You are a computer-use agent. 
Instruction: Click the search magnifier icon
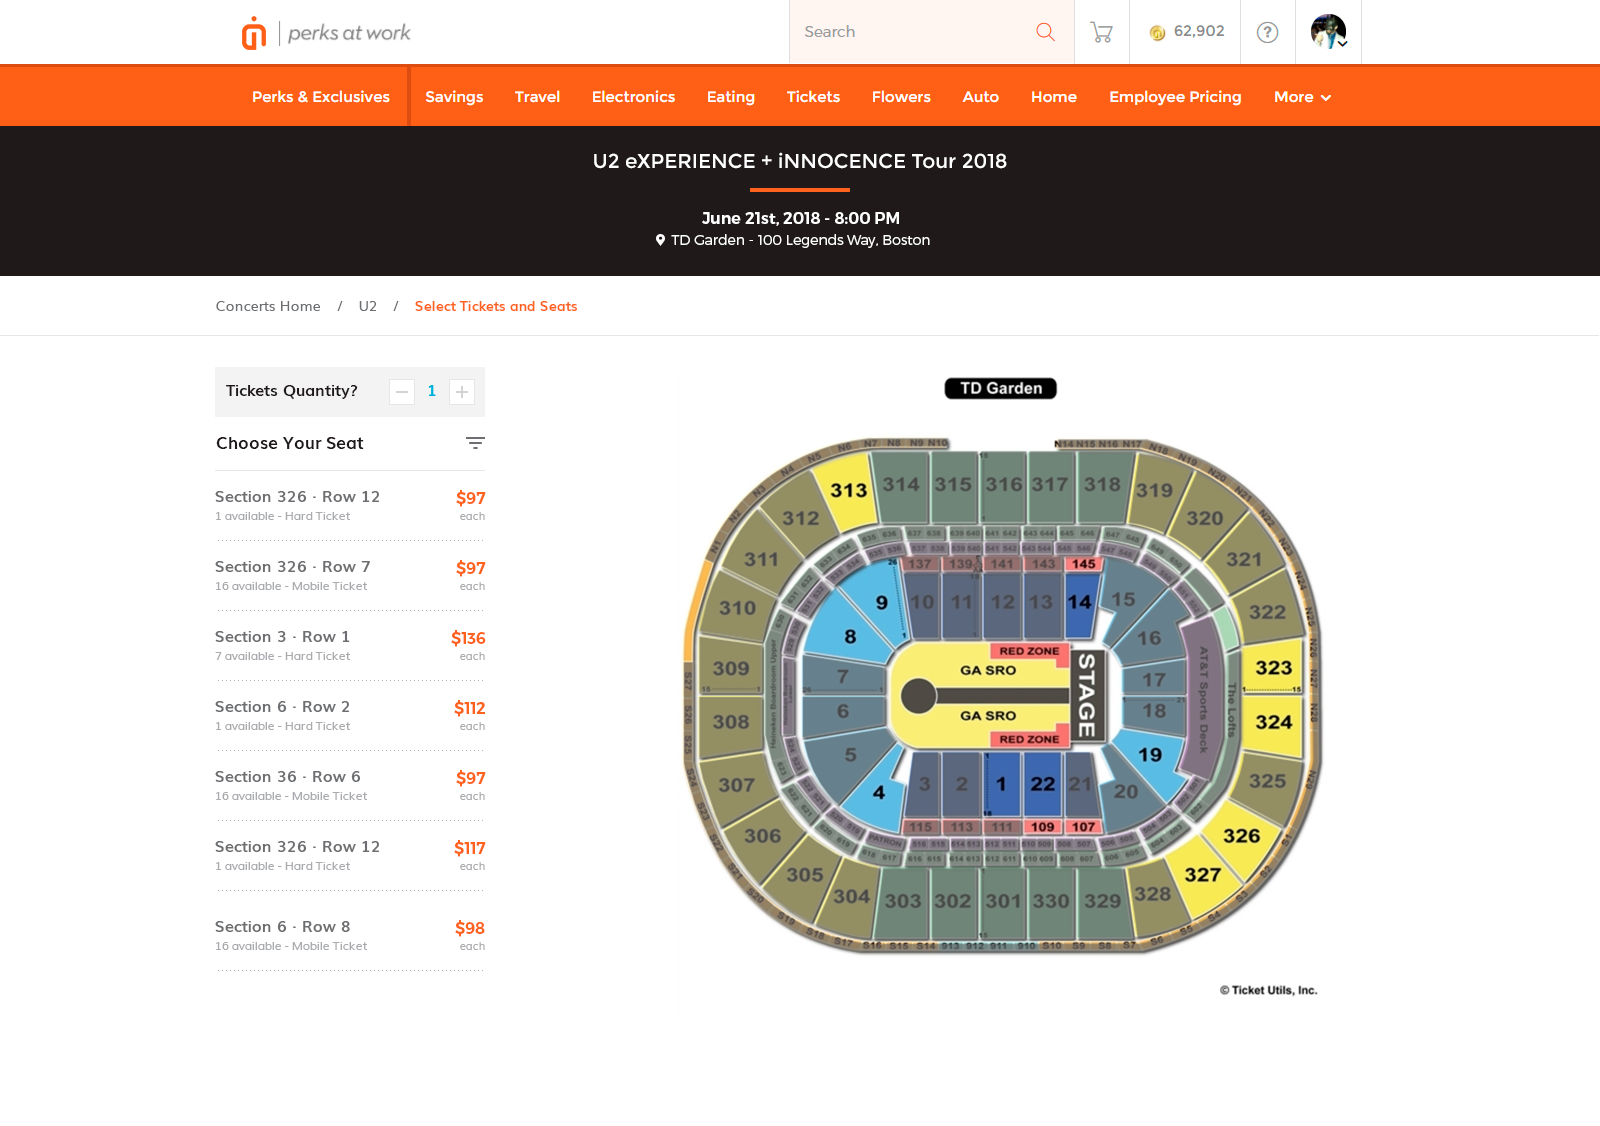tap(1045, 32)
